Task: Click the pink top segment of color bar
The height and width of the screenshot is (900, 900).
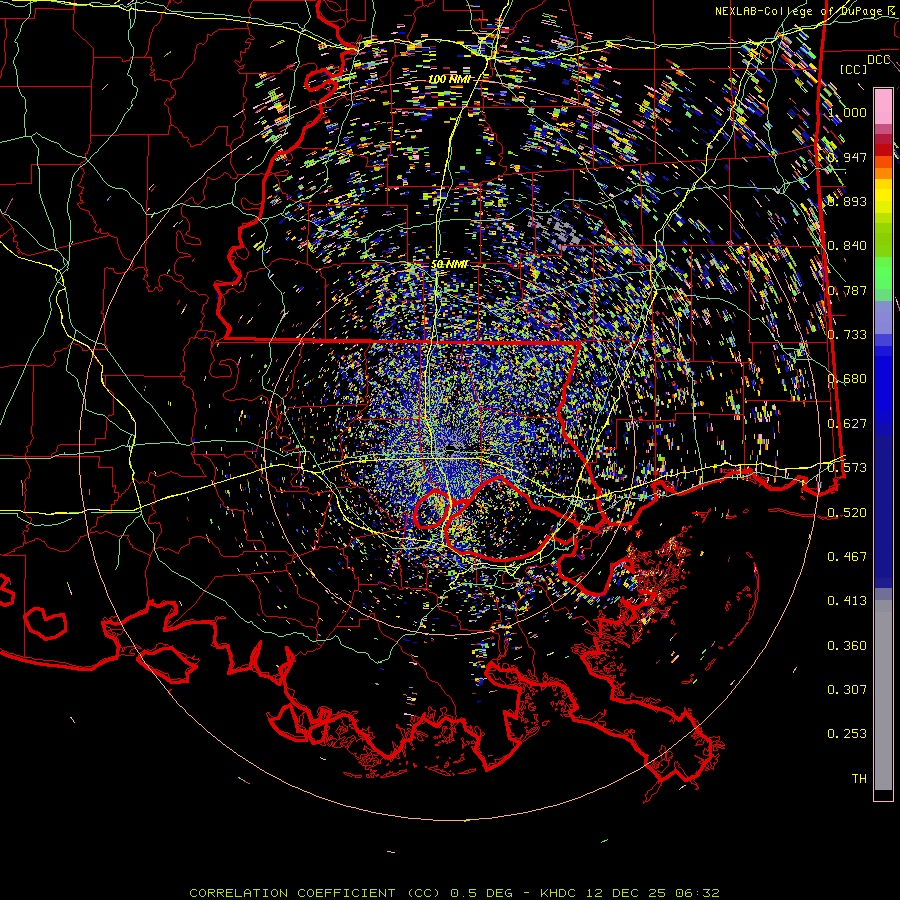Action: 883,106
